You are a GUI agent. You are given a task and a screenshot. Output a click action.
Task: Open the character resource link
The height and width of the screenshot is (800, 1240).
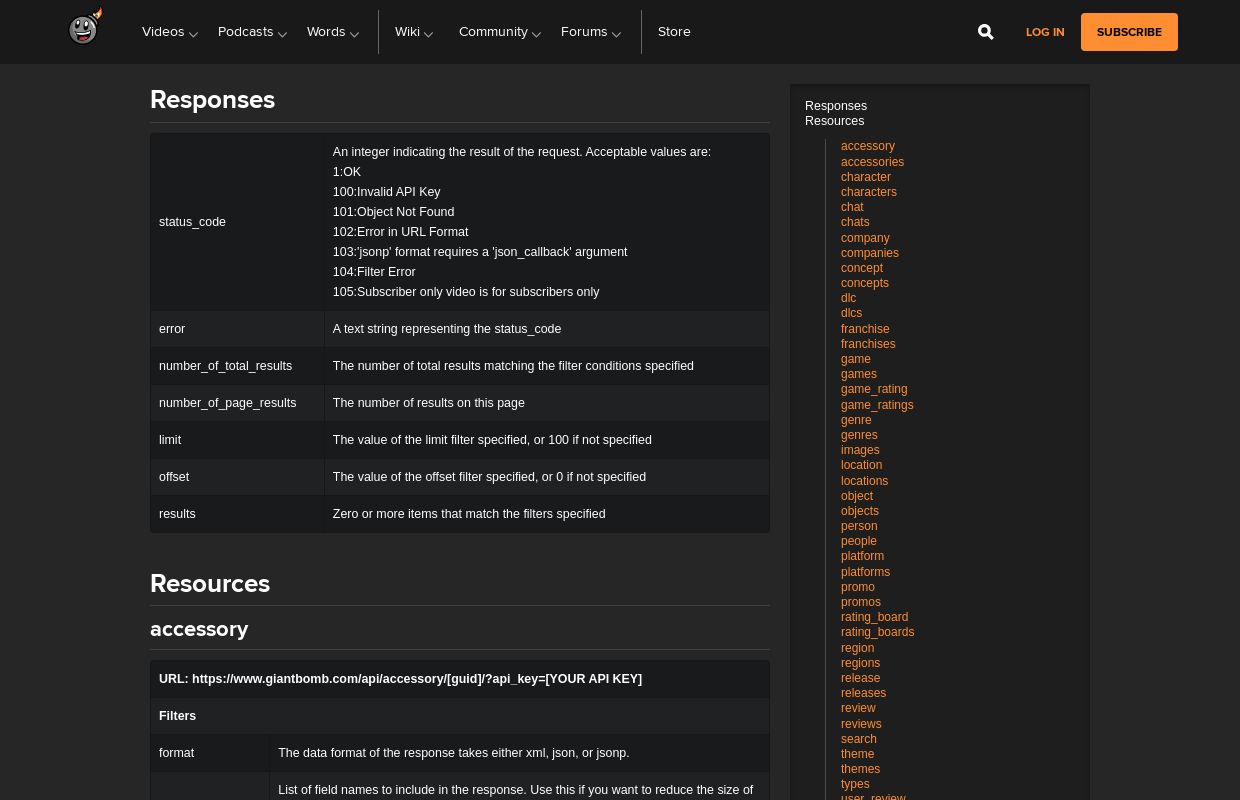coord(866,177)
